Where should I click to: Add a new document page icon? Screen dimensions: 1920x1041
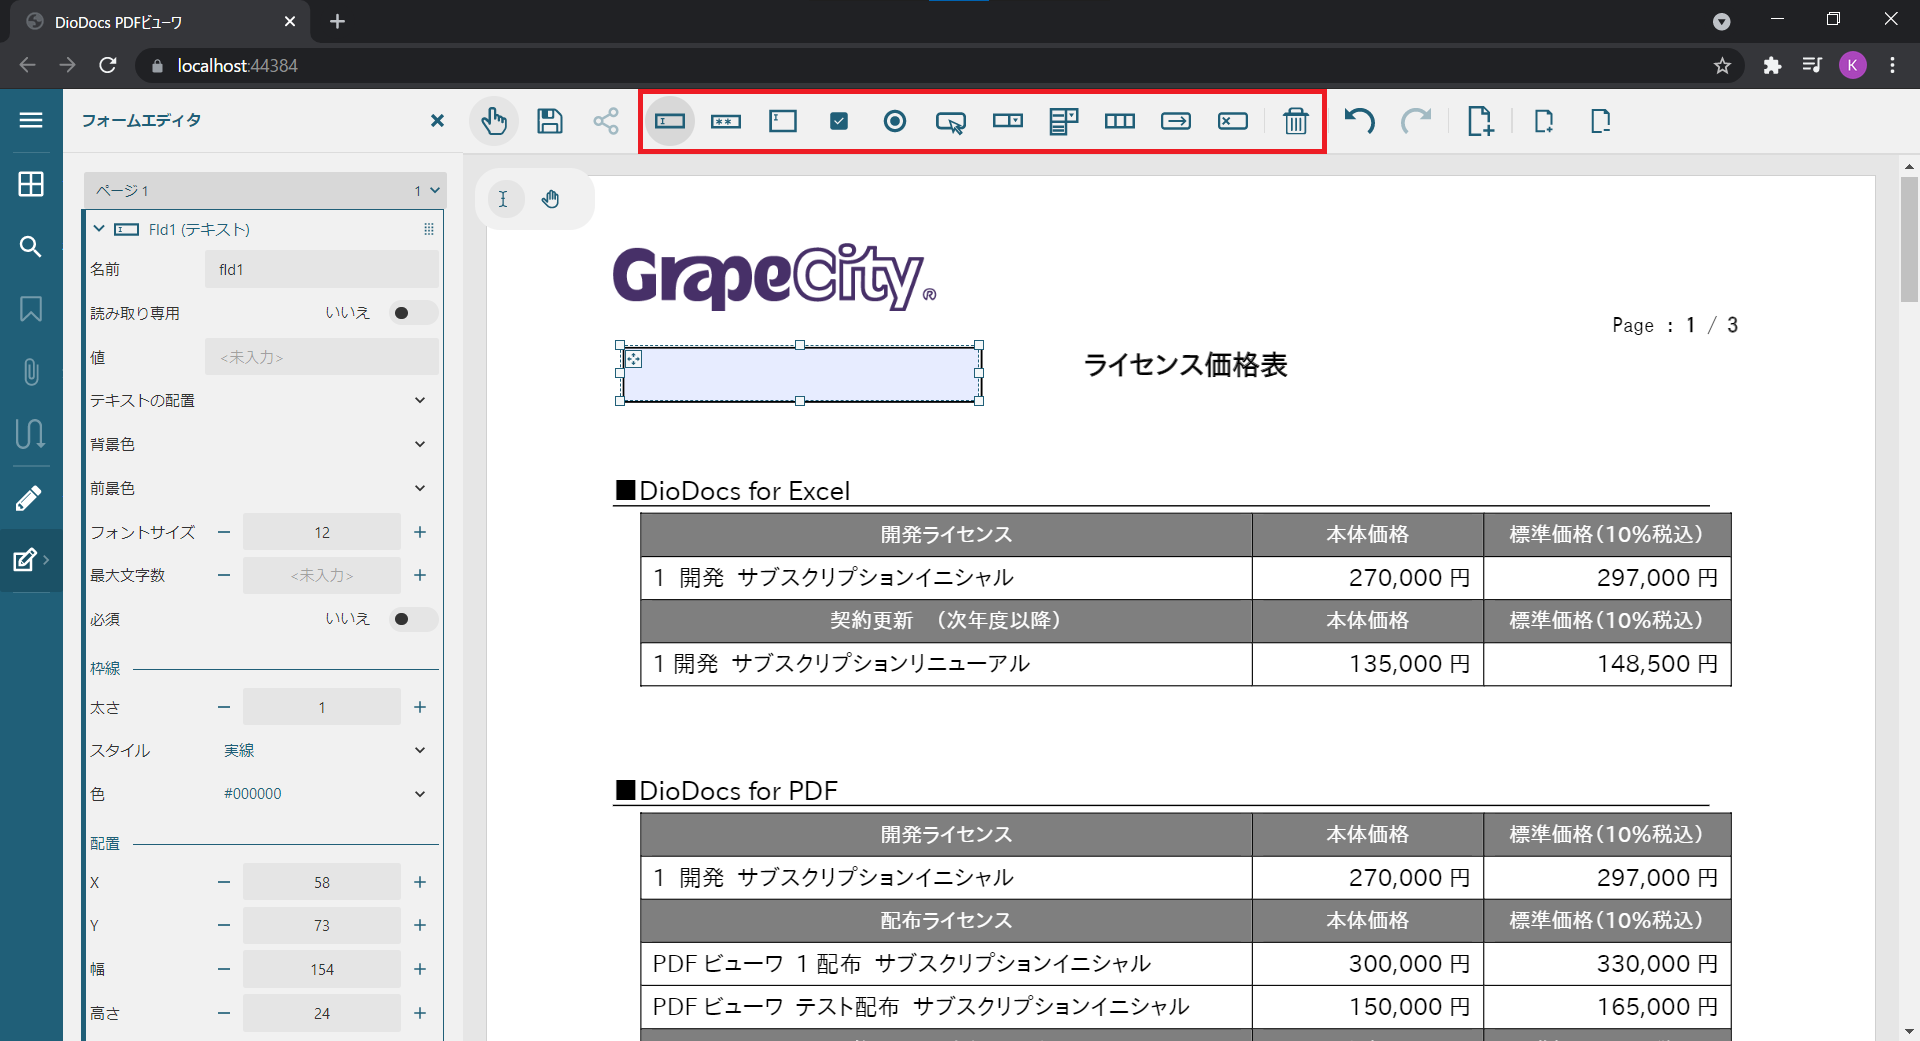(1480, 121)
